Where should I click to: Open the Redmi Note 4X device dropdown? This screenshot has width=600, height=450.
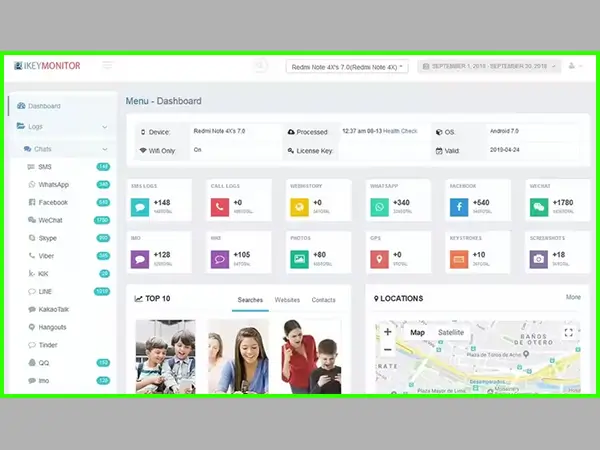347,67
